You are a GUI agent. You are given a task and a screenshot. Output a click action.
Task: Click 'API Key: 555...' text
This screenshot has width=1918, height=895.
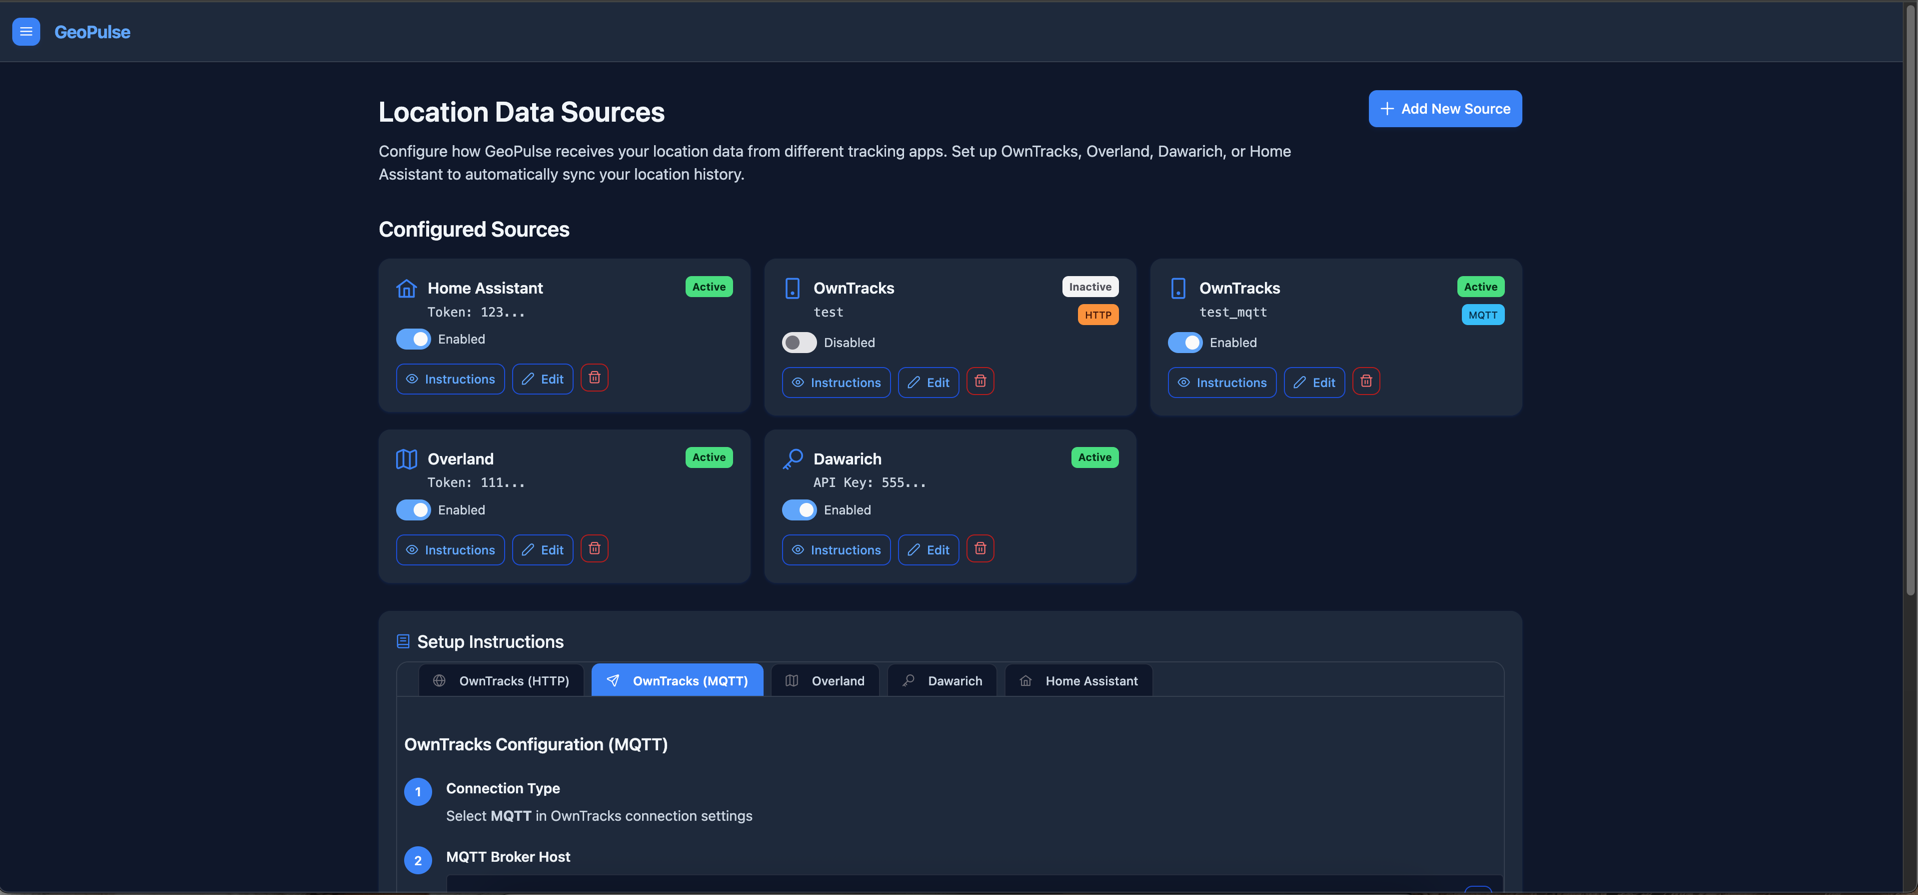click(869, 482)
